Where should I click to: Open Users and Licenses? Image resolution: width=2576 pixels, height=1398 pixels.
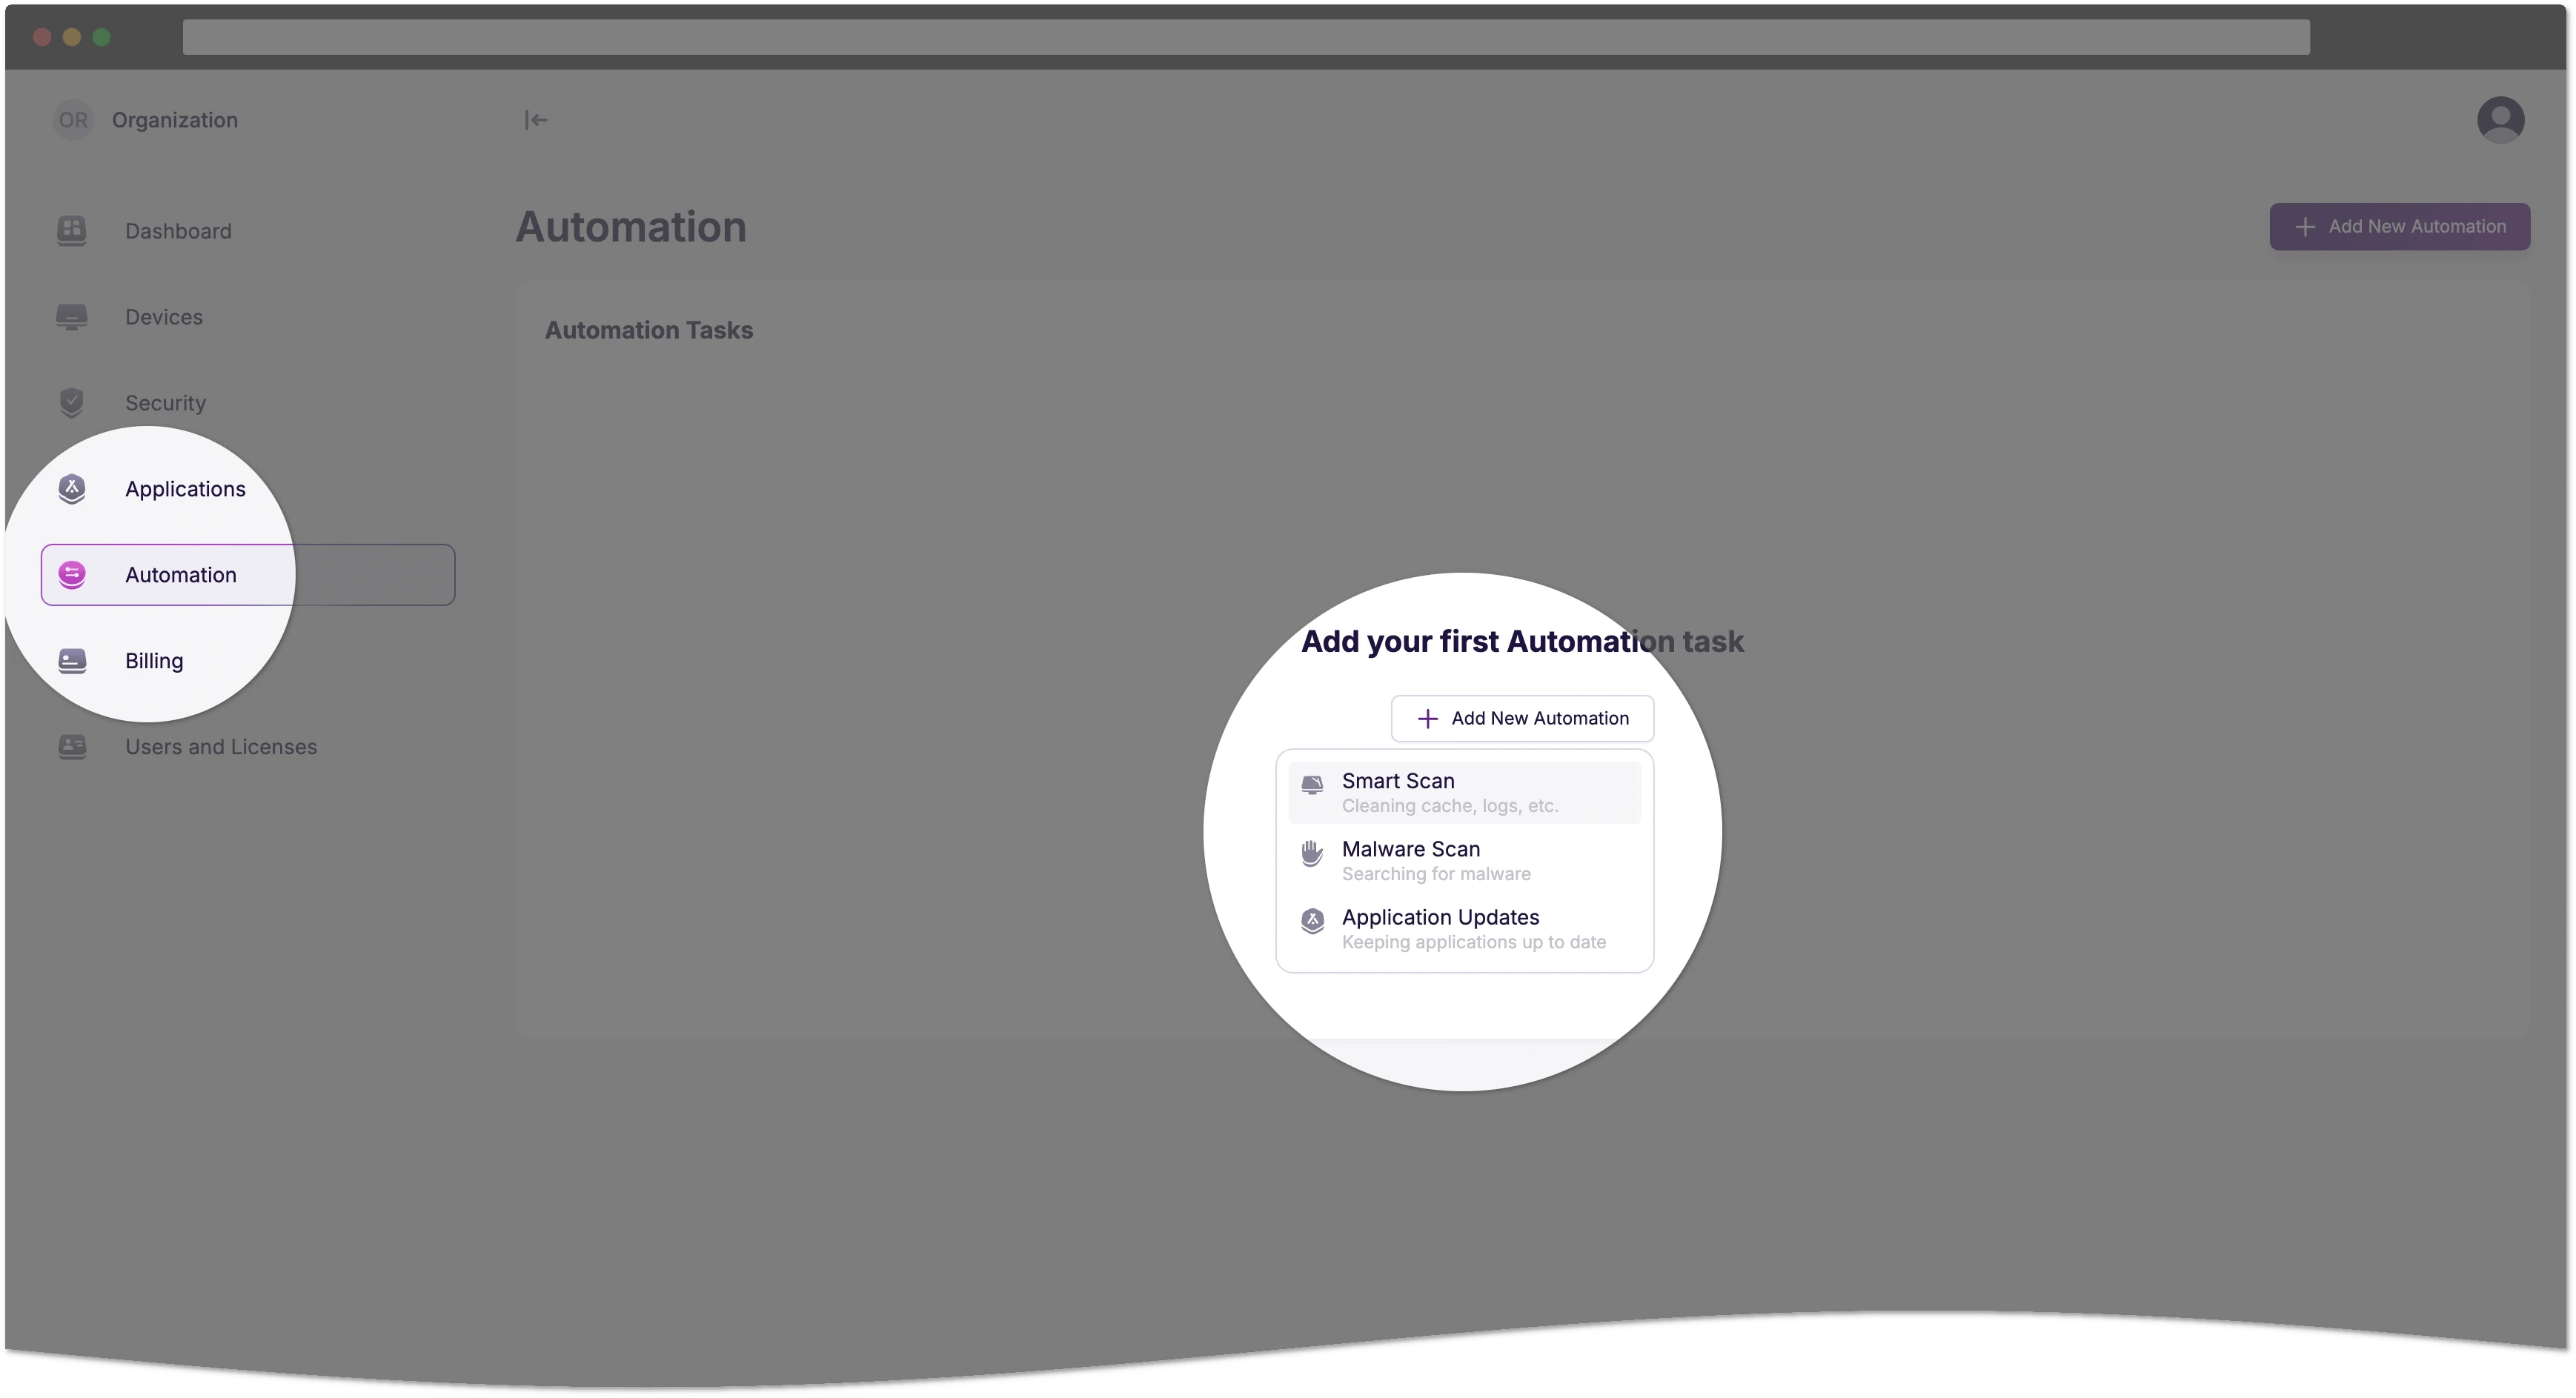(x=221, y=747)
